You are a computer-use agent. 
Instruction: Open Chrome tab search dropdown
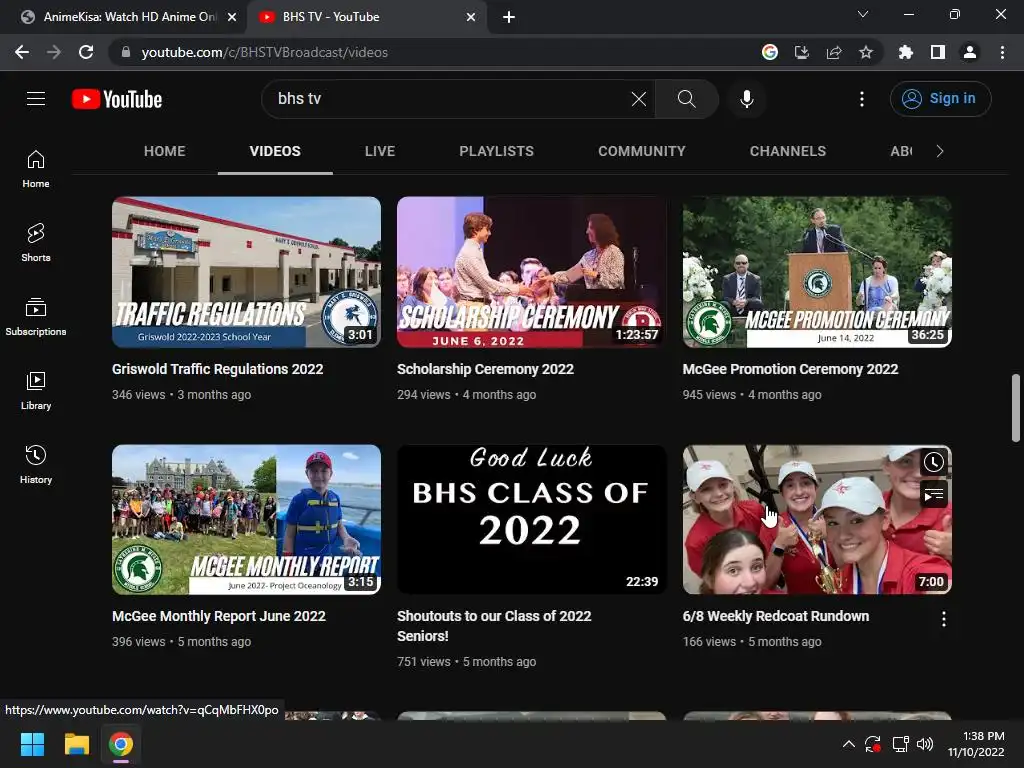coord(863,14)
